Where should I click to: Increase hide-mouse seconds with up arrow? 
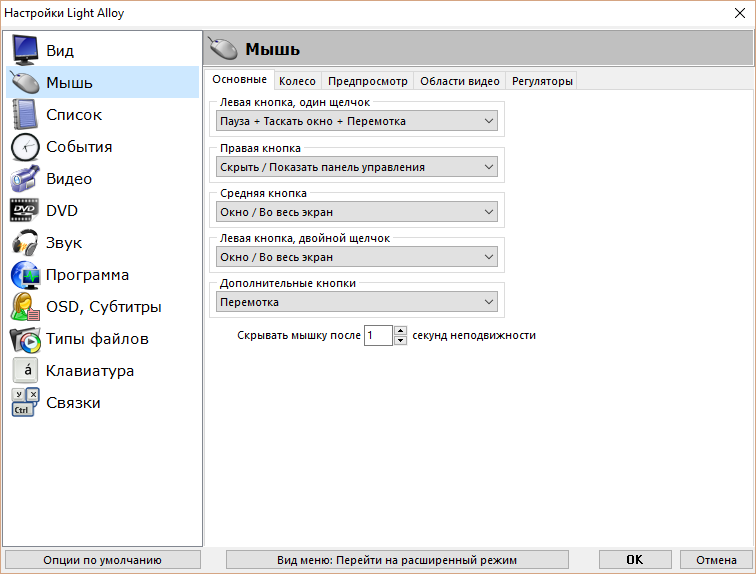point(400,331)
